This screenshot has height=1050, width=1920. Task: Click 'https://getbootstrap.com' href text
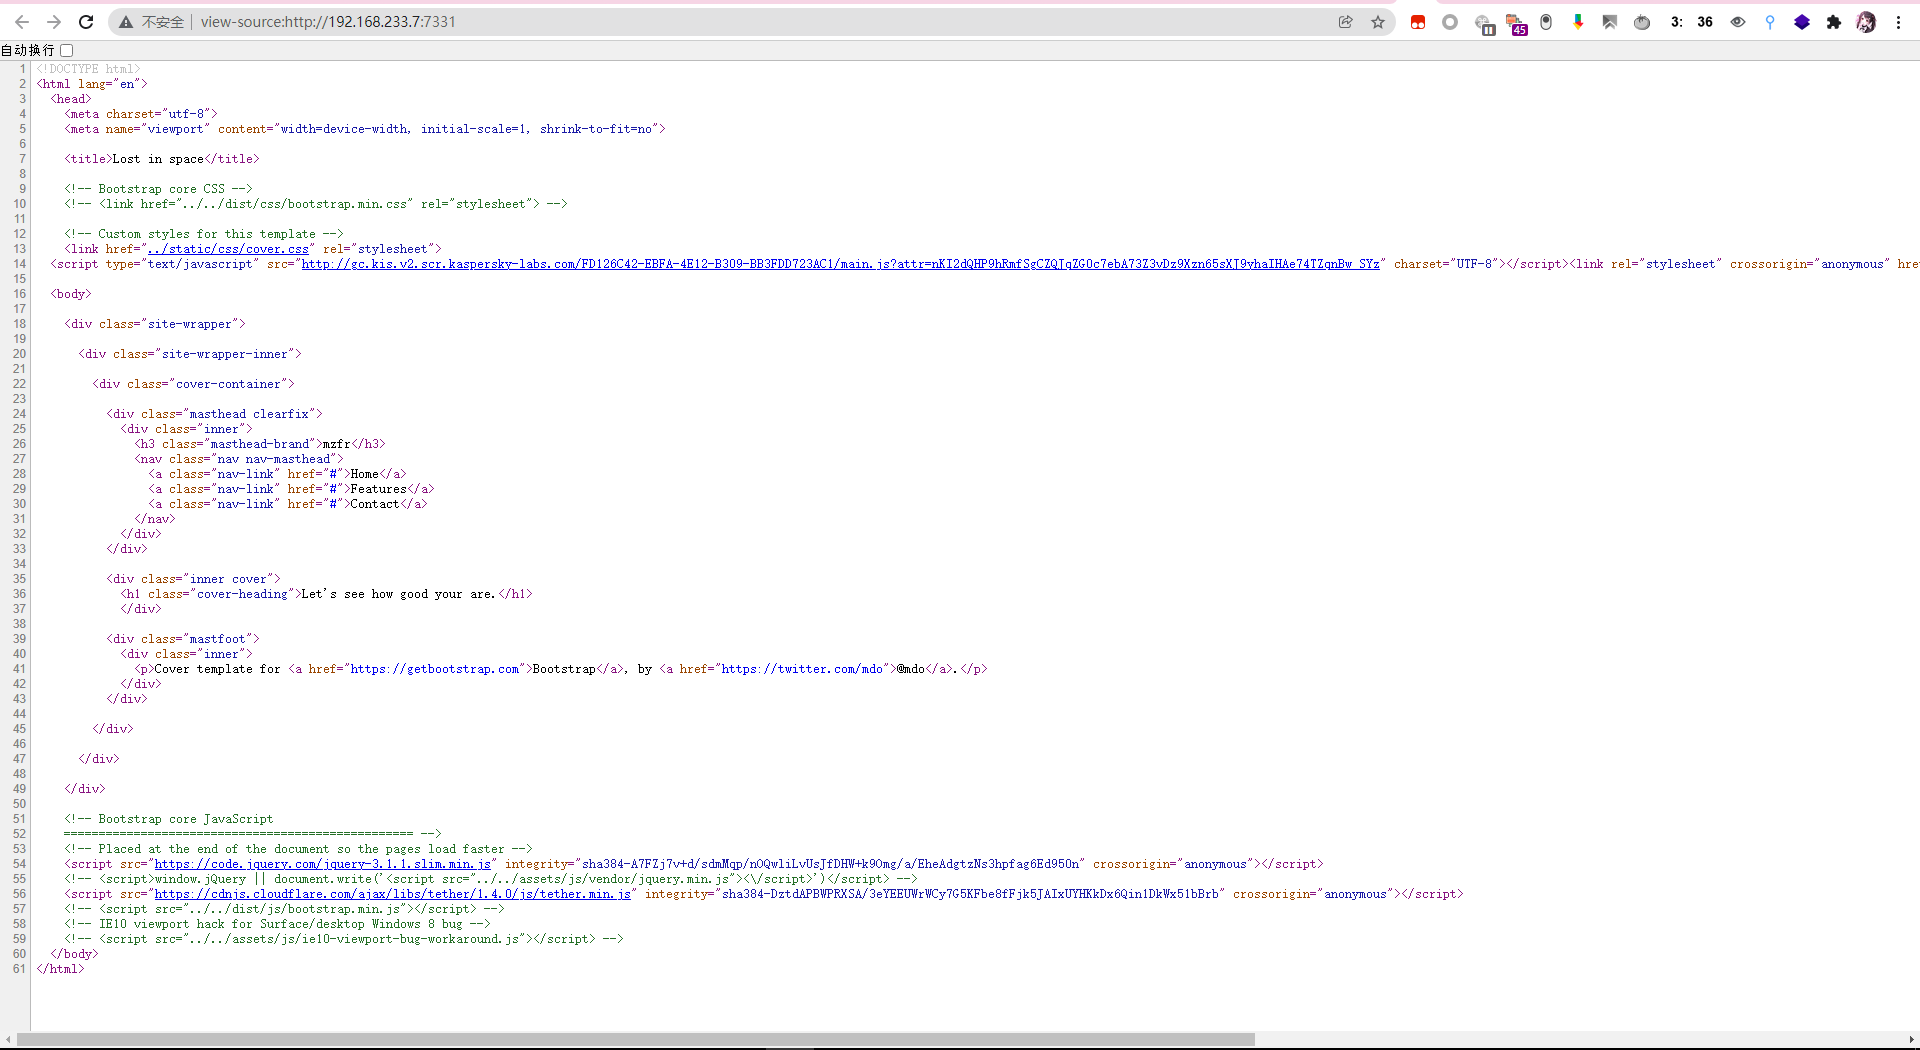click(435, 669)
